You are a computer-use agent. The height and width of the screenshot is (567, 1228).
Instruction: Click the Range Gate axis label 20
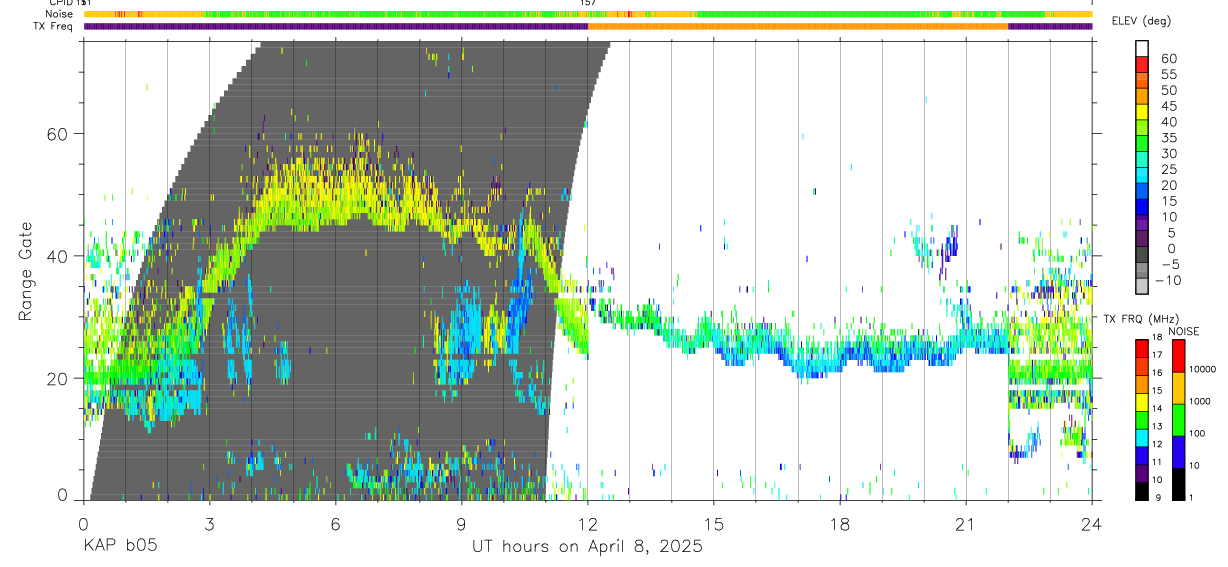click(x=60, y=378)
